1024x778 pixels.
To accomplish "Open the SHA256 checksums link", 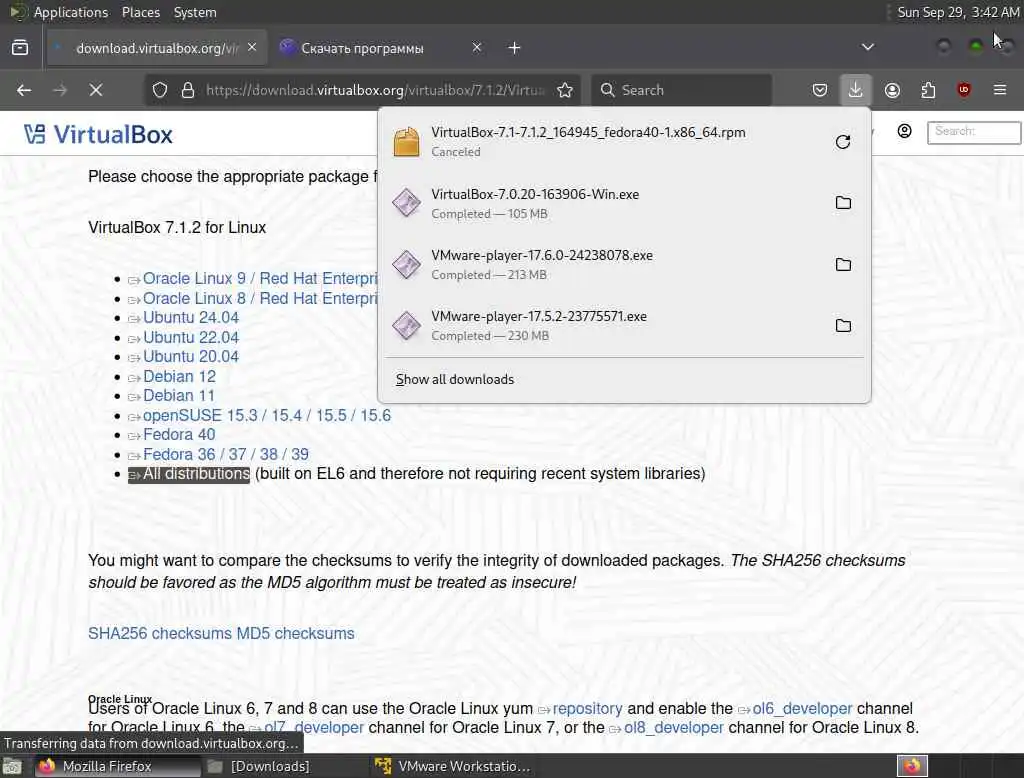I will point(159,634).
